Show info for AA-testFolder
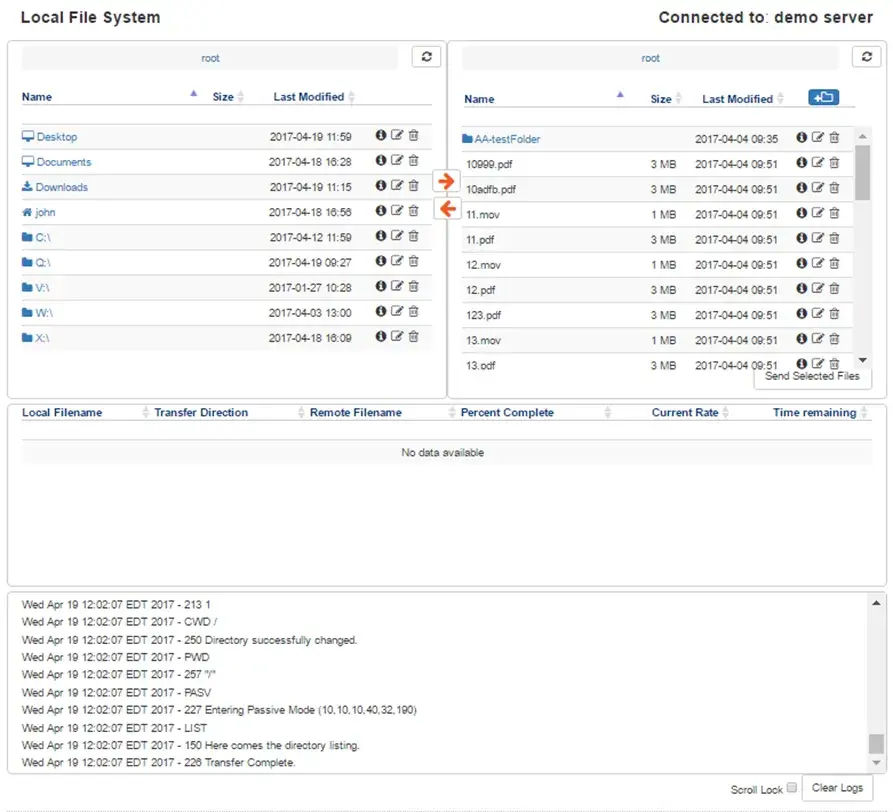The height and width of the screenshot is (812, 893). pyautogui.click(x=802, y=138)
